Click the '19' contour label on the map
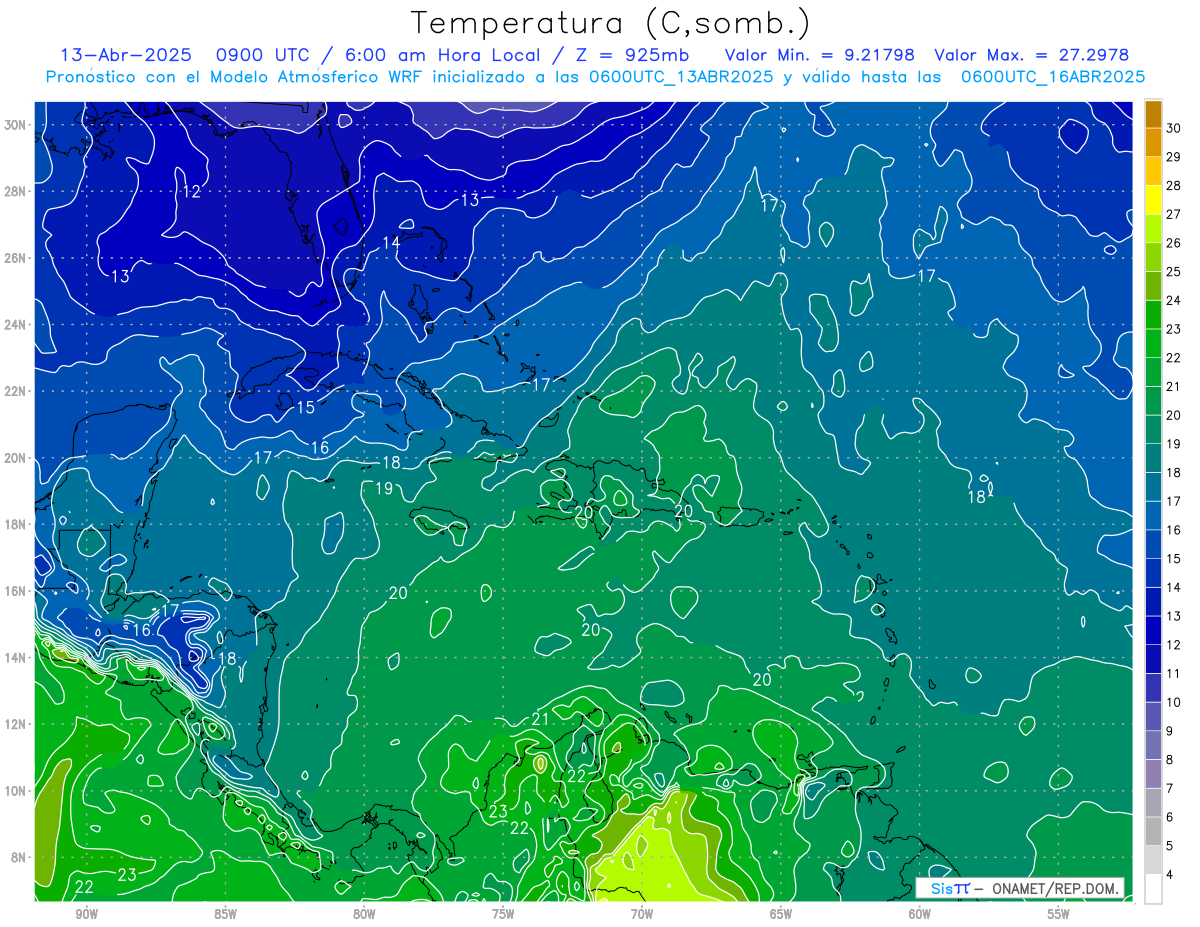 384,488
